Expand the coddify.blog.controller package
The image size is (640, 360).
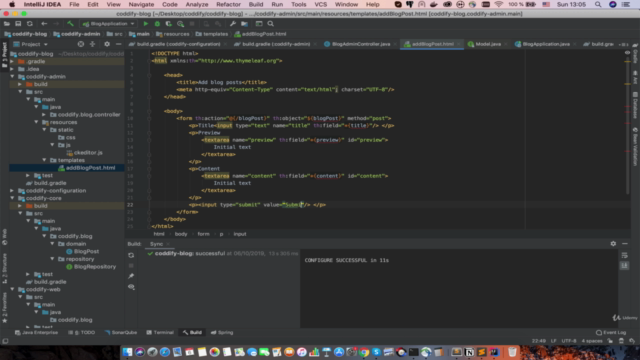pyautogui.click(x=44, y=115)
